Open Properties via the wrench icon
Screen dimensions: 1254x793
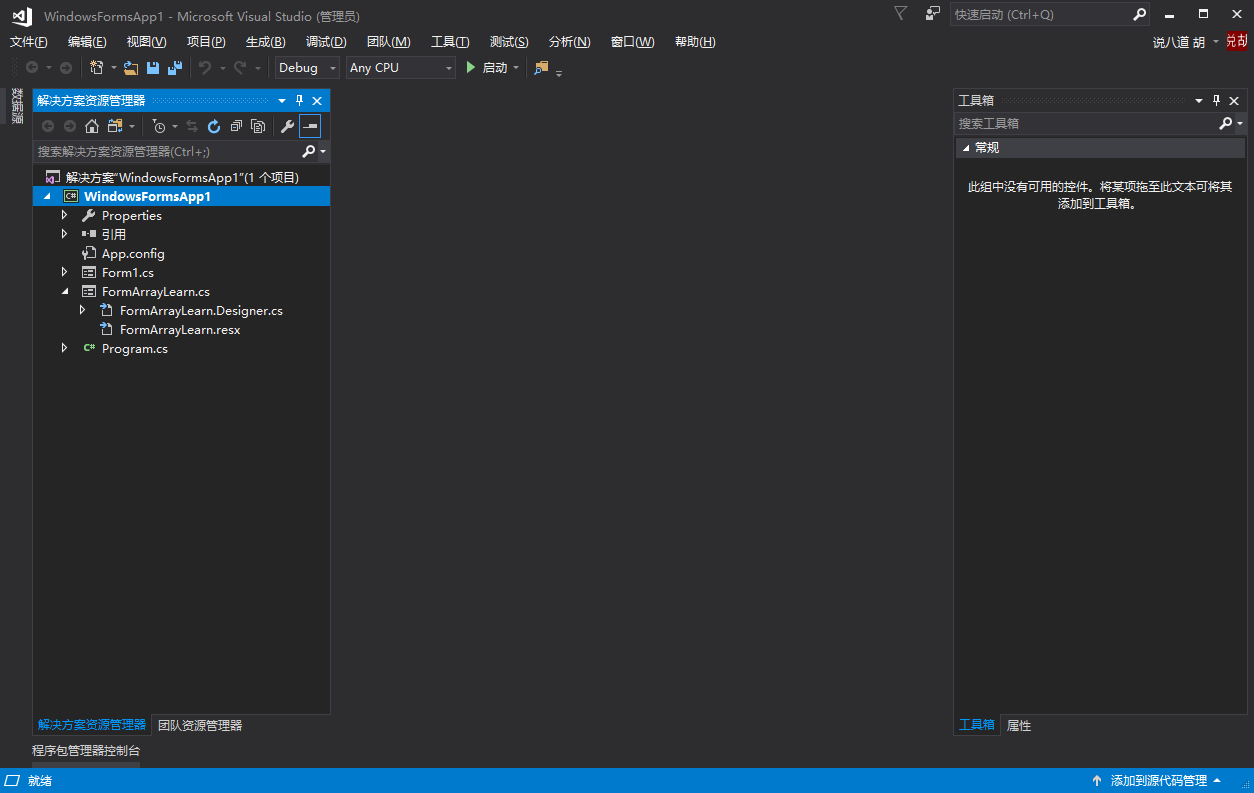(287, 126)
